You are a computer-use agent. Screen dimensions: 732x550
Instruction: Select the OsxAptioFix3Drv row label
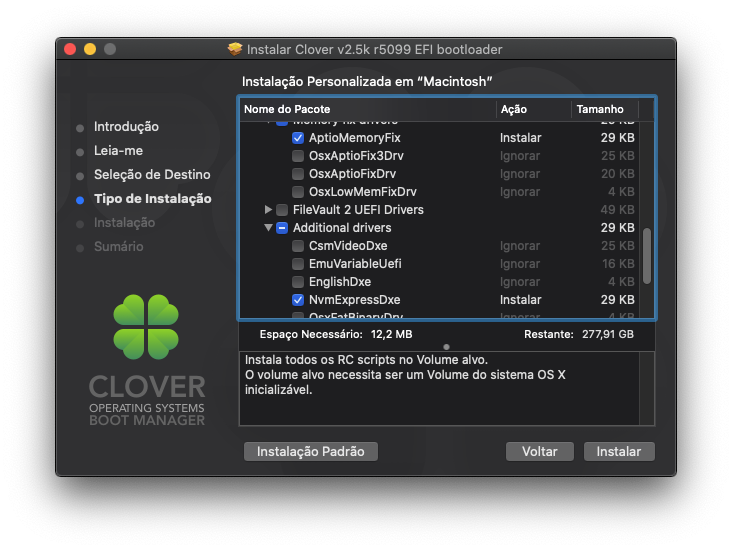pyautogui.click(x=356, y=156)
